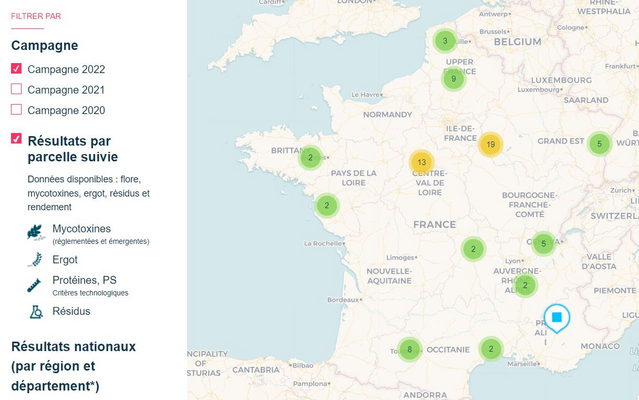
Task: Click the Brittany cluster marker showing 2
Action: (x=311, y=157)
